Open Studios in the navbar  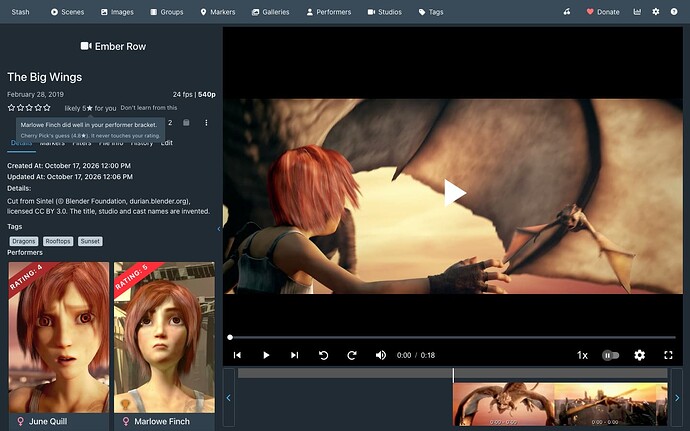tap(385, 12)
